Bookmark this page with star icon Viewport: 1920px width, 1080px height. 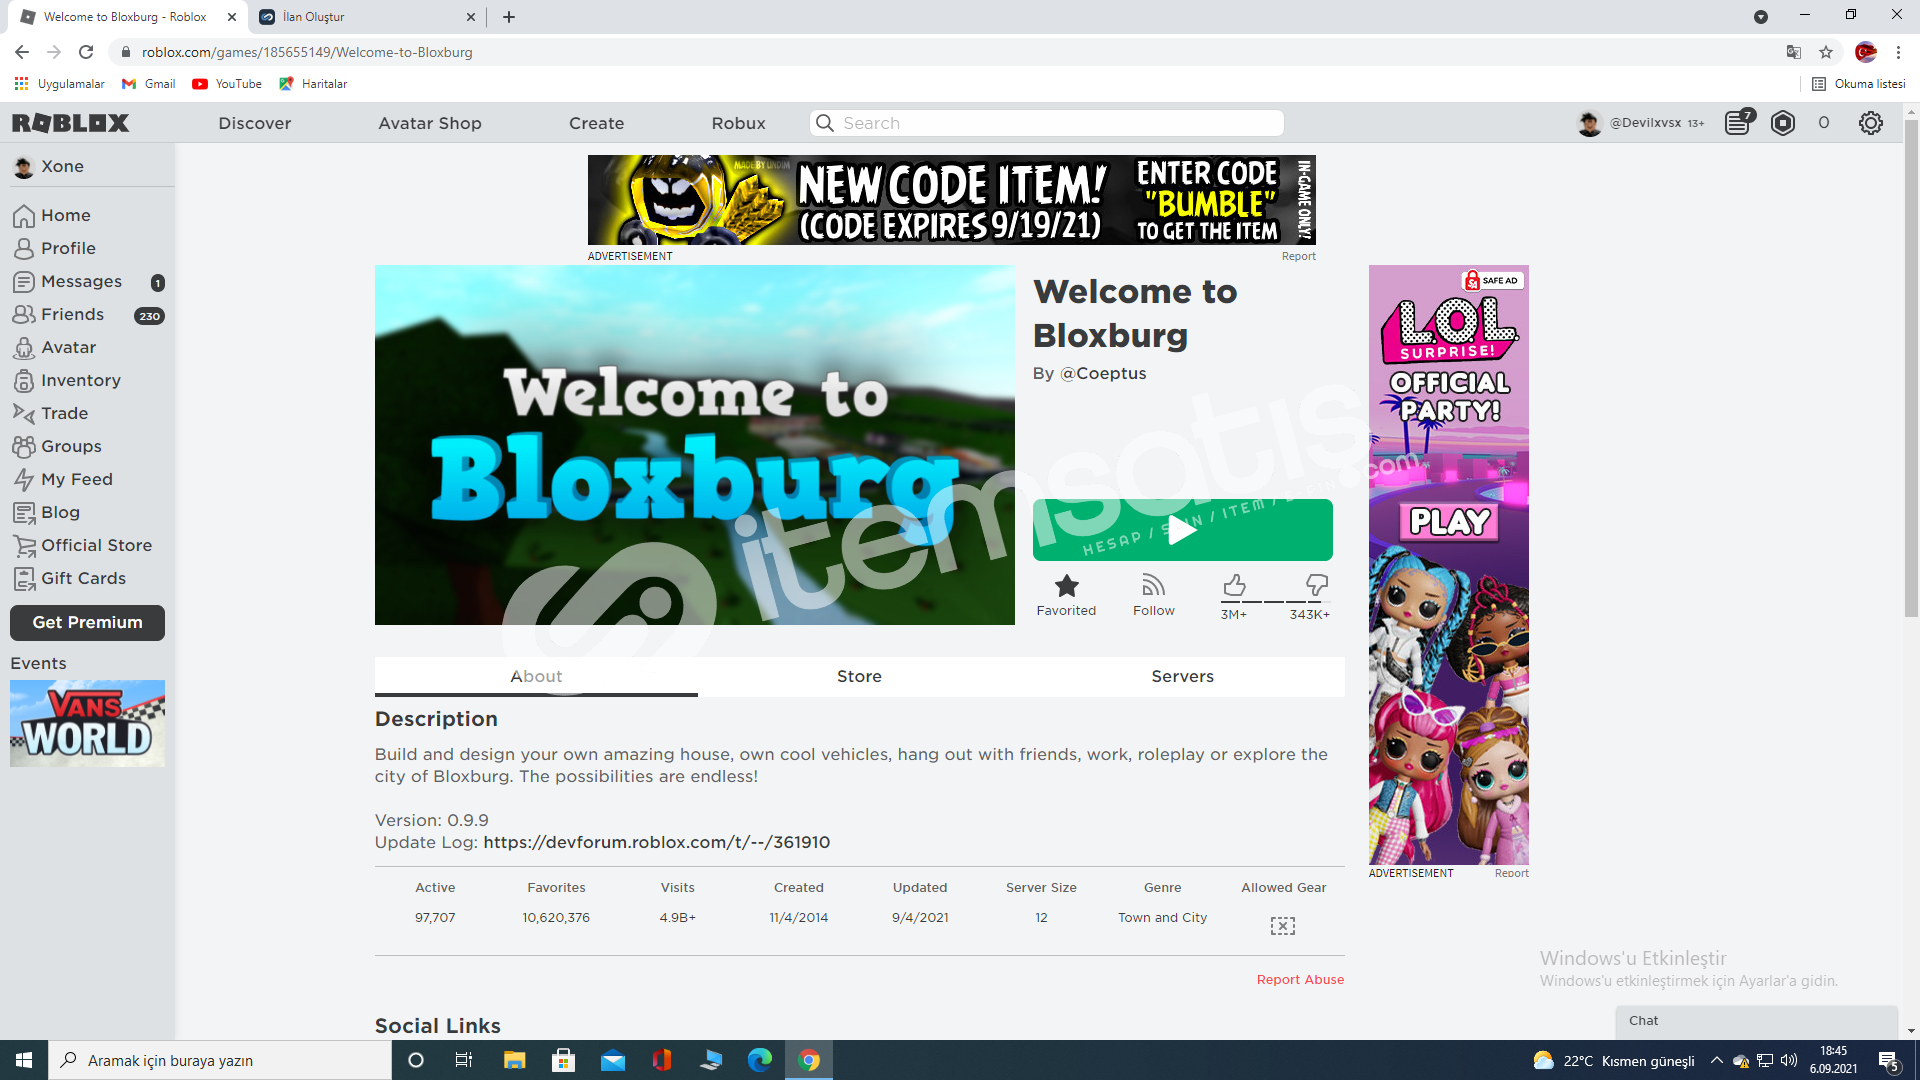pos(1826,52)
